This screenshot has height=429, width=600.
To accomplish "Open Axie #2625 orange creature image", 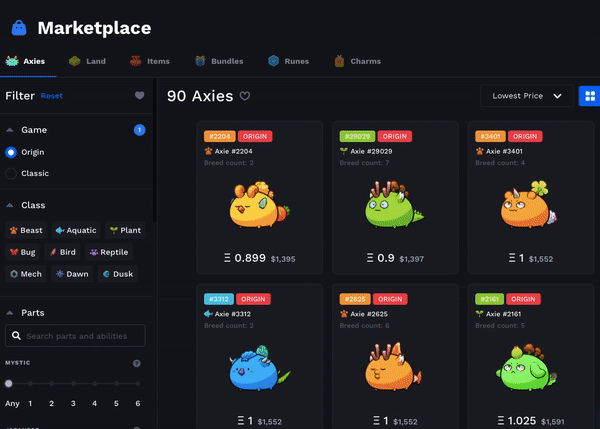I will pyautogui.click(x=393, y=367).
